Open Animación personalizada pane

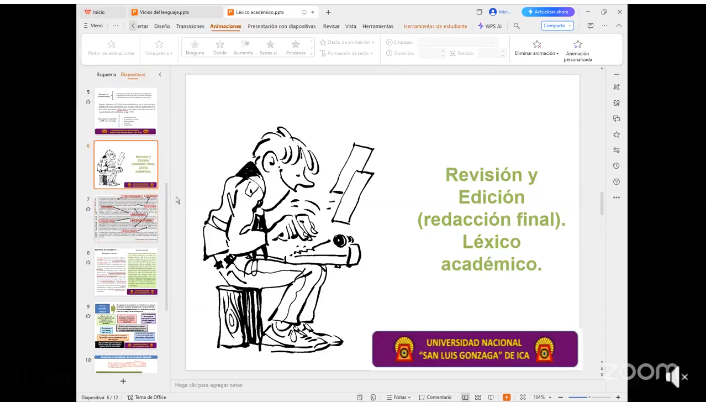[x=578, y=45]
